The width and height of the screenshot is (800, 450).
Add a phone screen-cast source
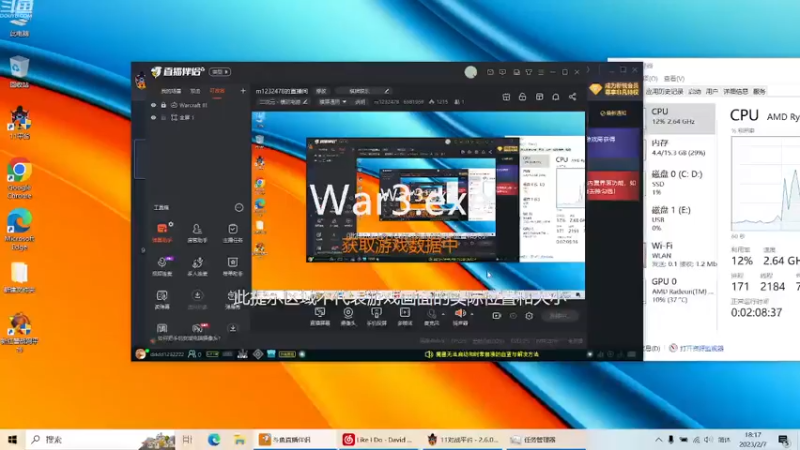tap(377, 316)
